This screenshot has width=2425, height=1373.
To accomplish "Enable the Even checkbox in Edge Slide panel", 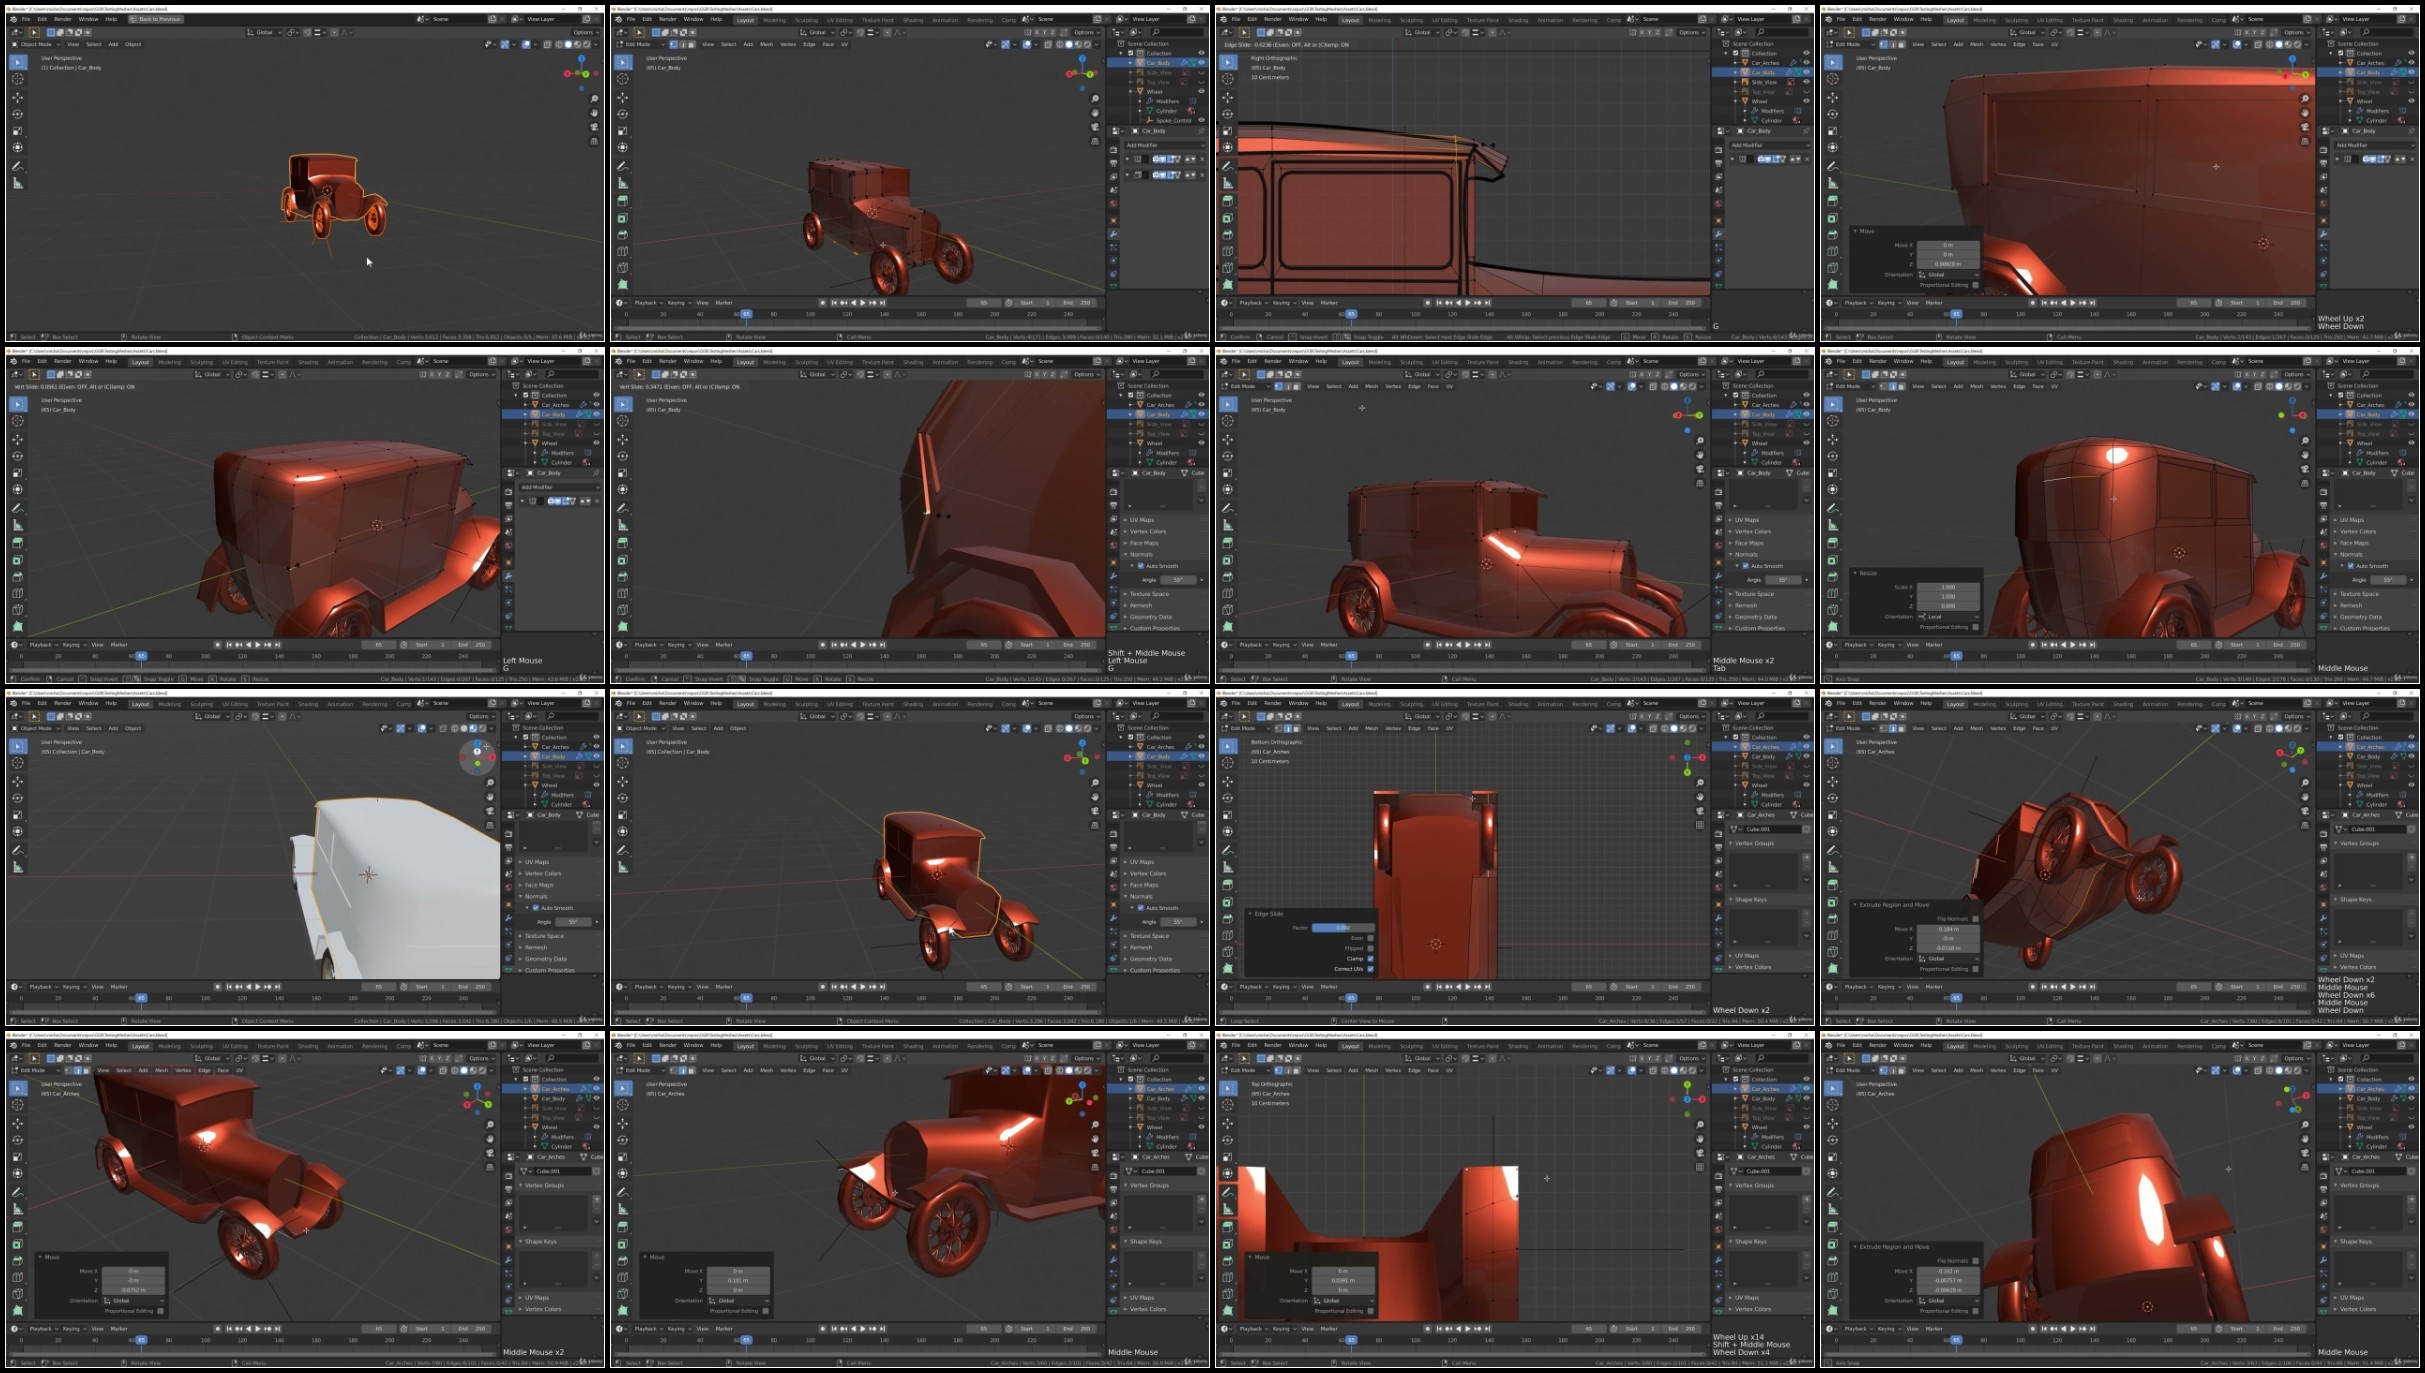I will (x=1370, y=938).
